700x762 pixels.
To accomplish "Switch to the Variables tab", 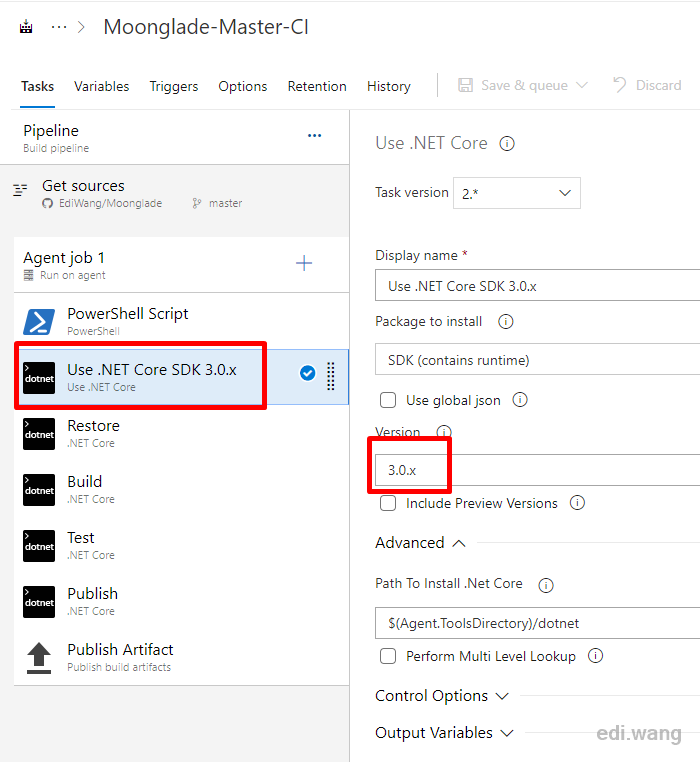I will tap(102, 87).
